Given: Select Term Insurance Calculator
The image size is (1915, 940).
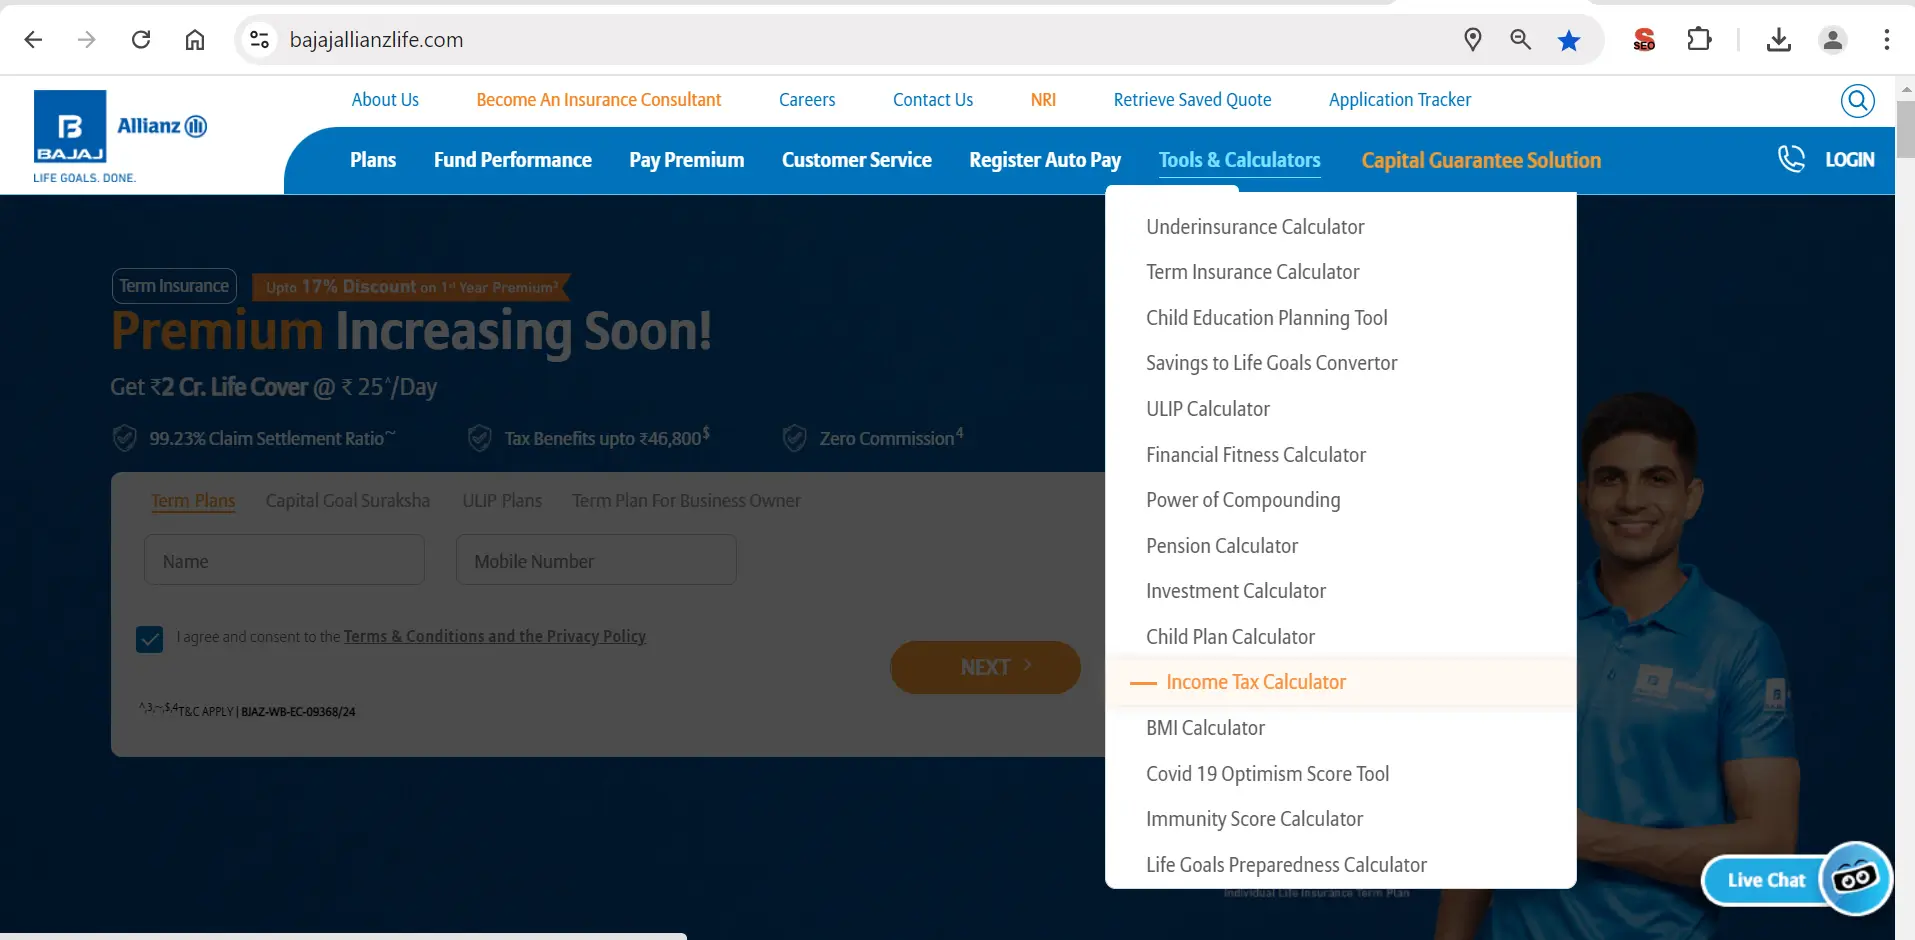Looking at the screenshot, I should 1253,272.
